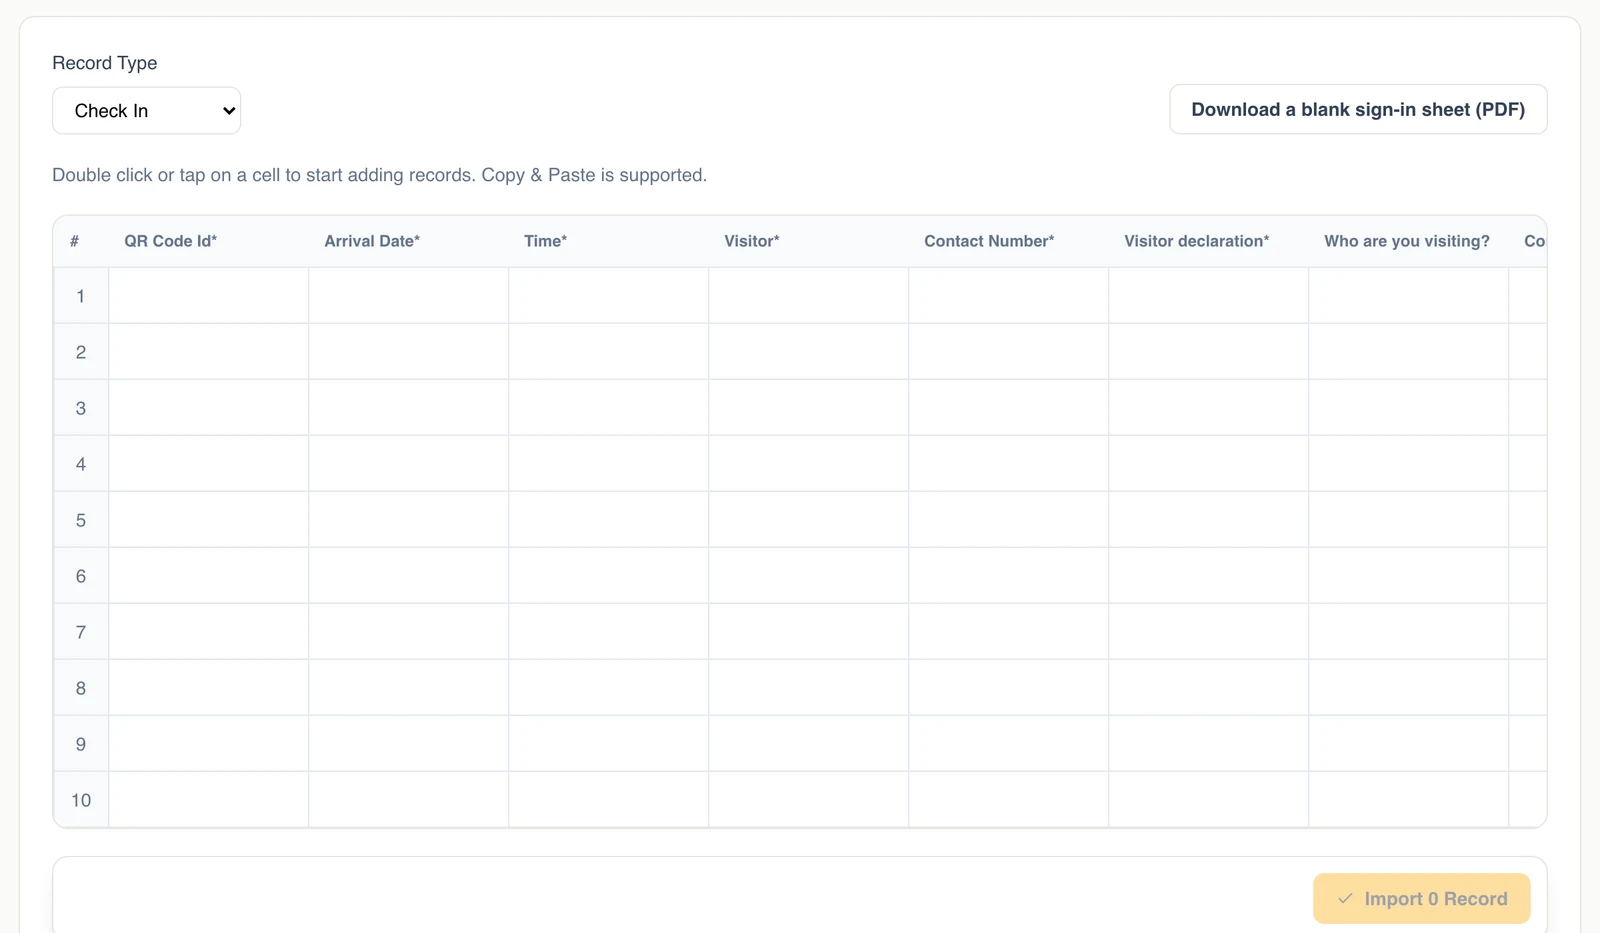Click QR Code Id cell in row 1
Screen dimensions: 1600x933
[x=209, y=296]
